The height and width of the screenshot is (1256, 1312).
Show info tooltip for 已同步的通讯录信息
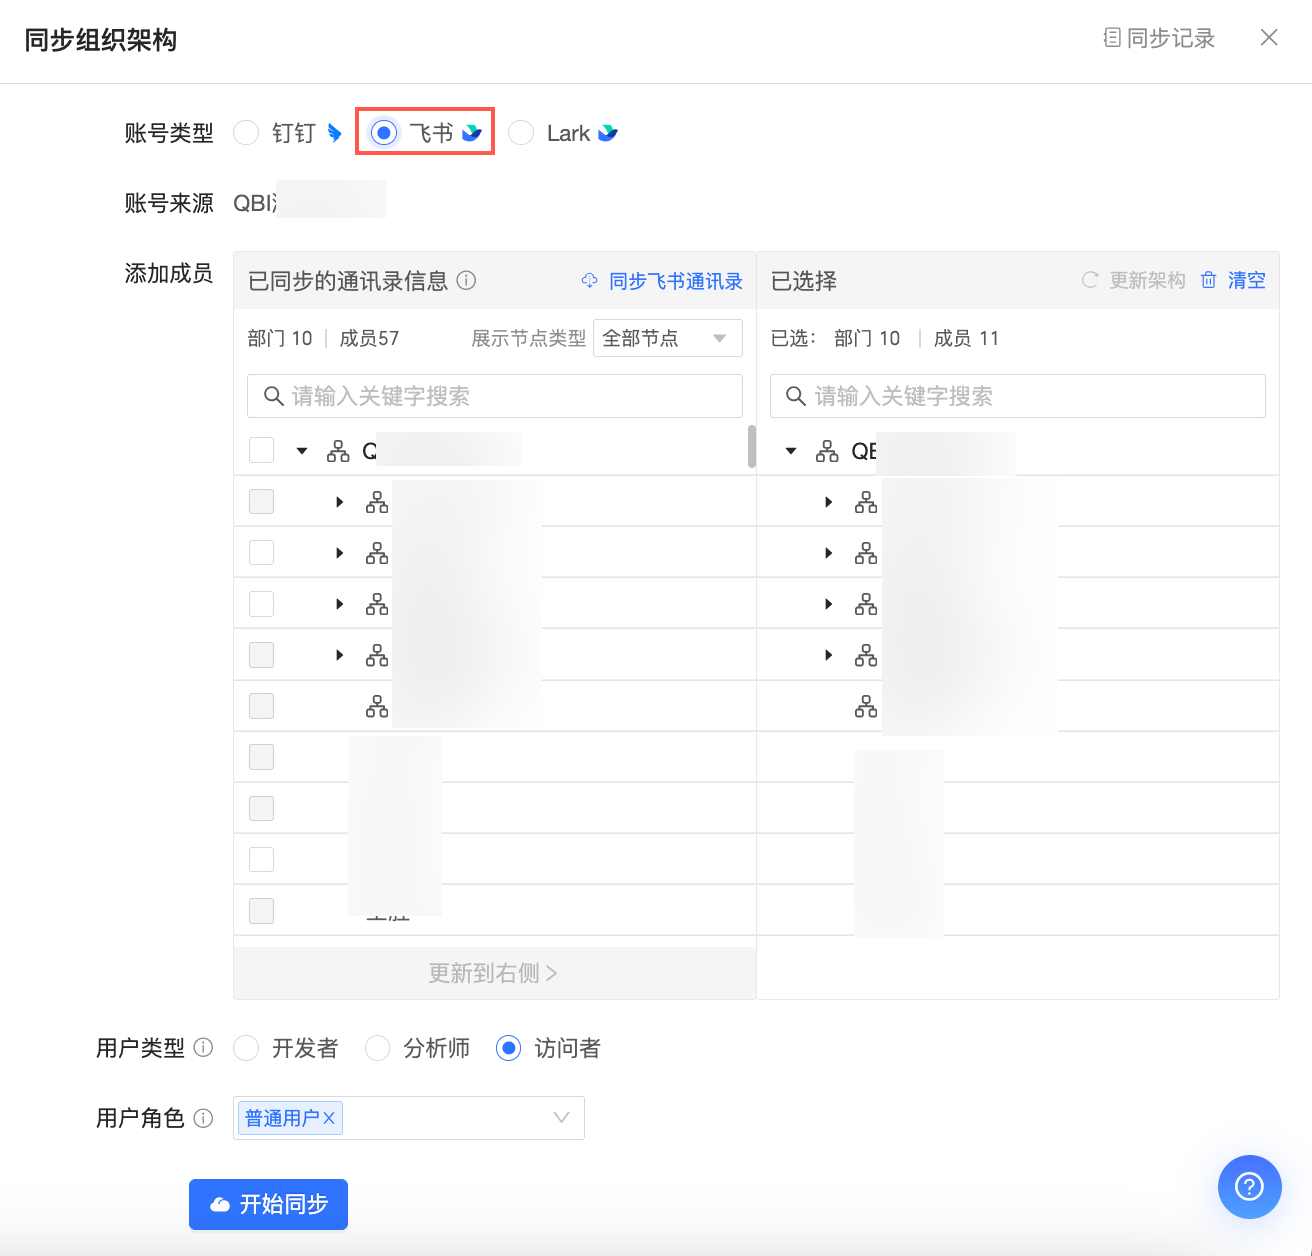466,281
